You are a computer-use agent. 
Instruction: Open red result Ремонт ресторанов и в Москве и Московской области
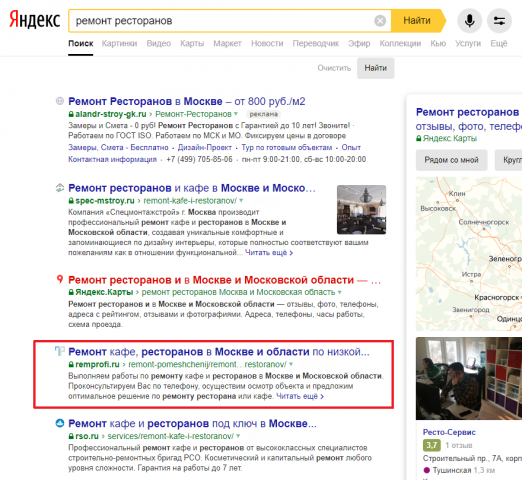(224, 280)
